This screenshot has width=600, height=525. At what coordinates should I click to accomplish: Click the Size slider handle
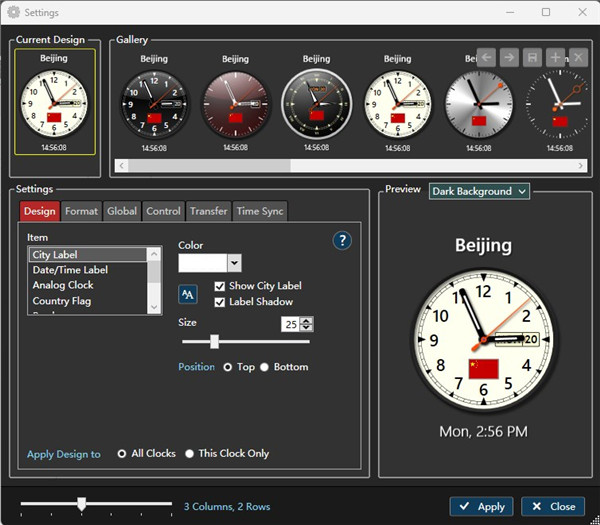[214, 342]
